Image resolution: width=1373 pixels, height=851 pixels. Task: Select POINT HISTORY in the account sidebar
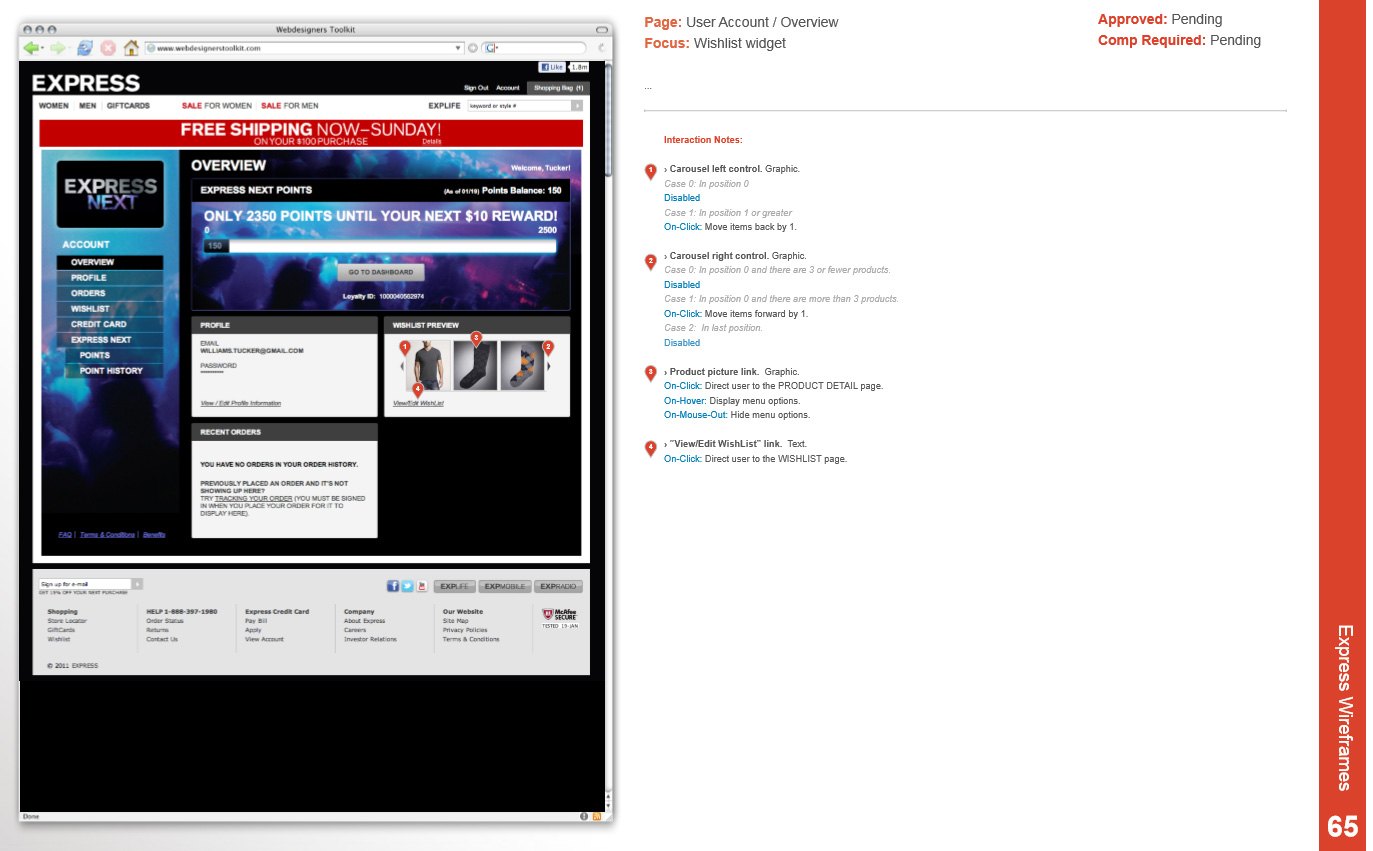coord(114,371)
